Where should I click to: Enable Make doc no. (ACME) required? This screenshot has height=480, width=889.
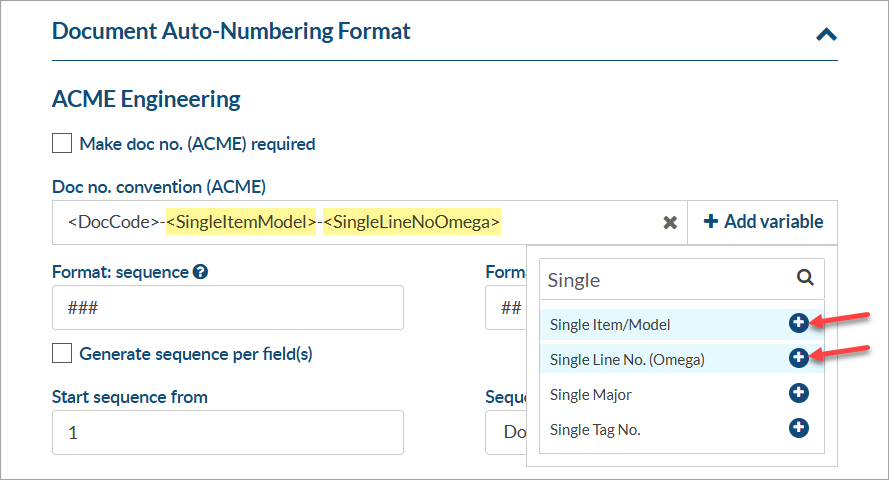[x=62, y=143]
